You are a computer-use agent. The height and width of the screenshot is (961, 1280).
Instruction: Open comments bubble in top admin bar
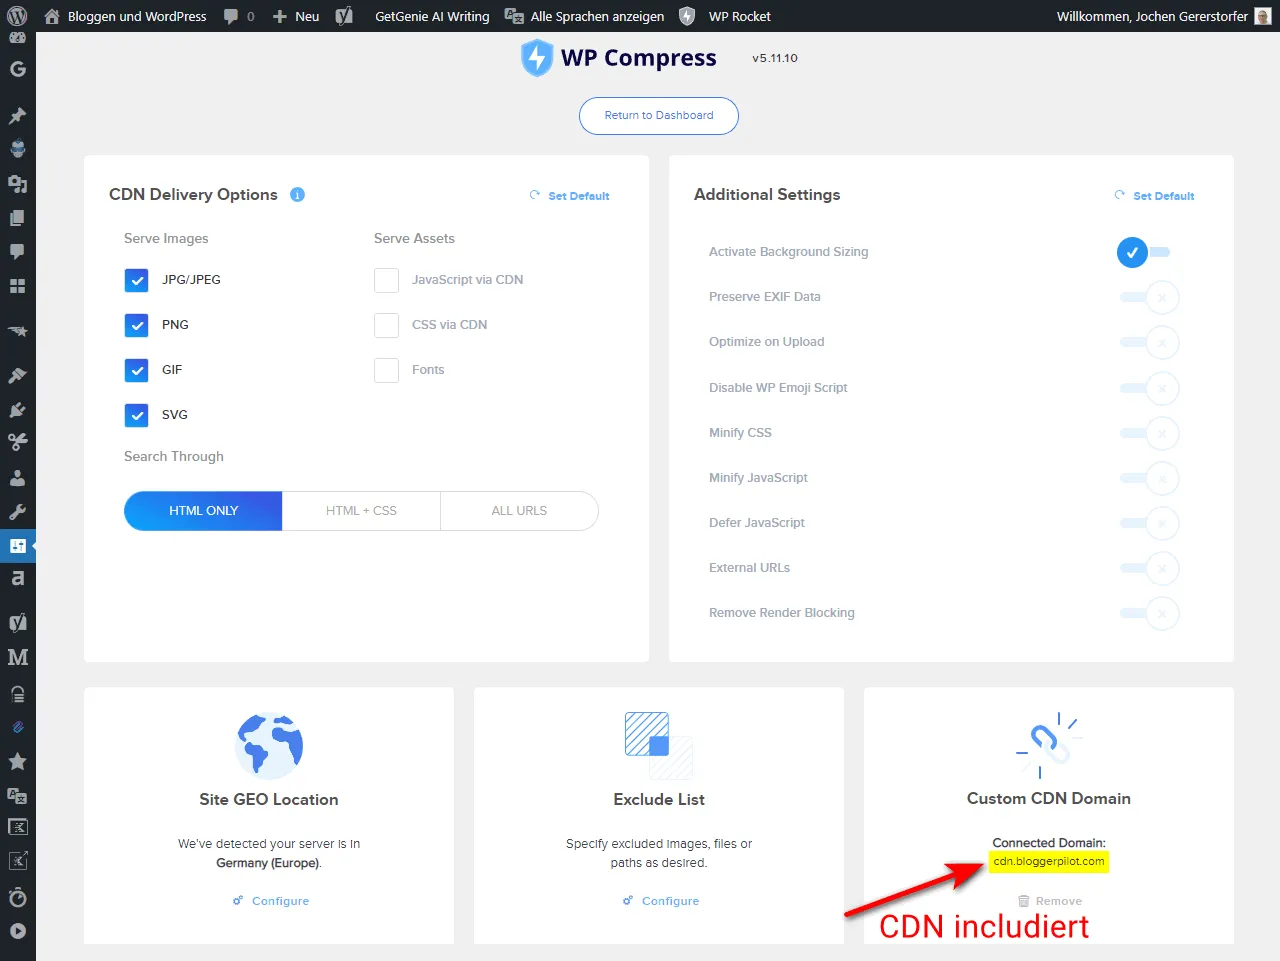coord(239,16)
